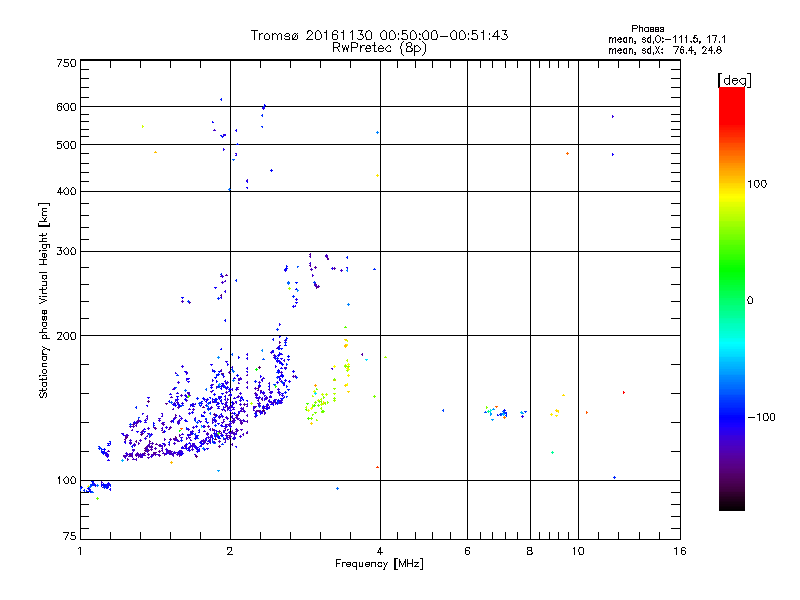
Task: Click the '[deg]' colorbar unit label
Action: coord(734,80)
